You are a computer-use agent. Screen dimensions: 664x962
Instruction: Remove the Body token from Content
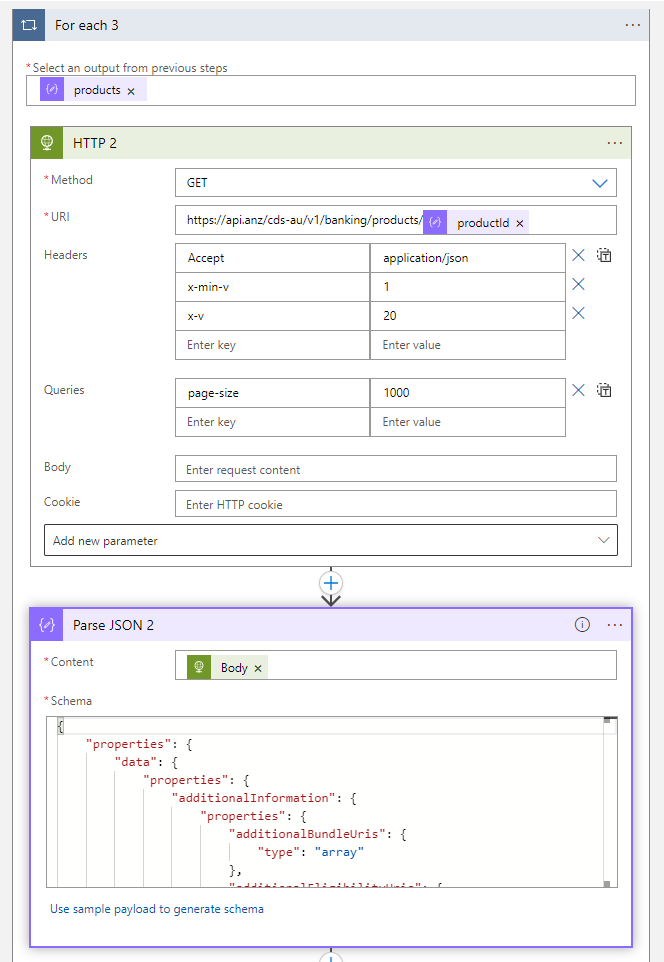(258, 668)
